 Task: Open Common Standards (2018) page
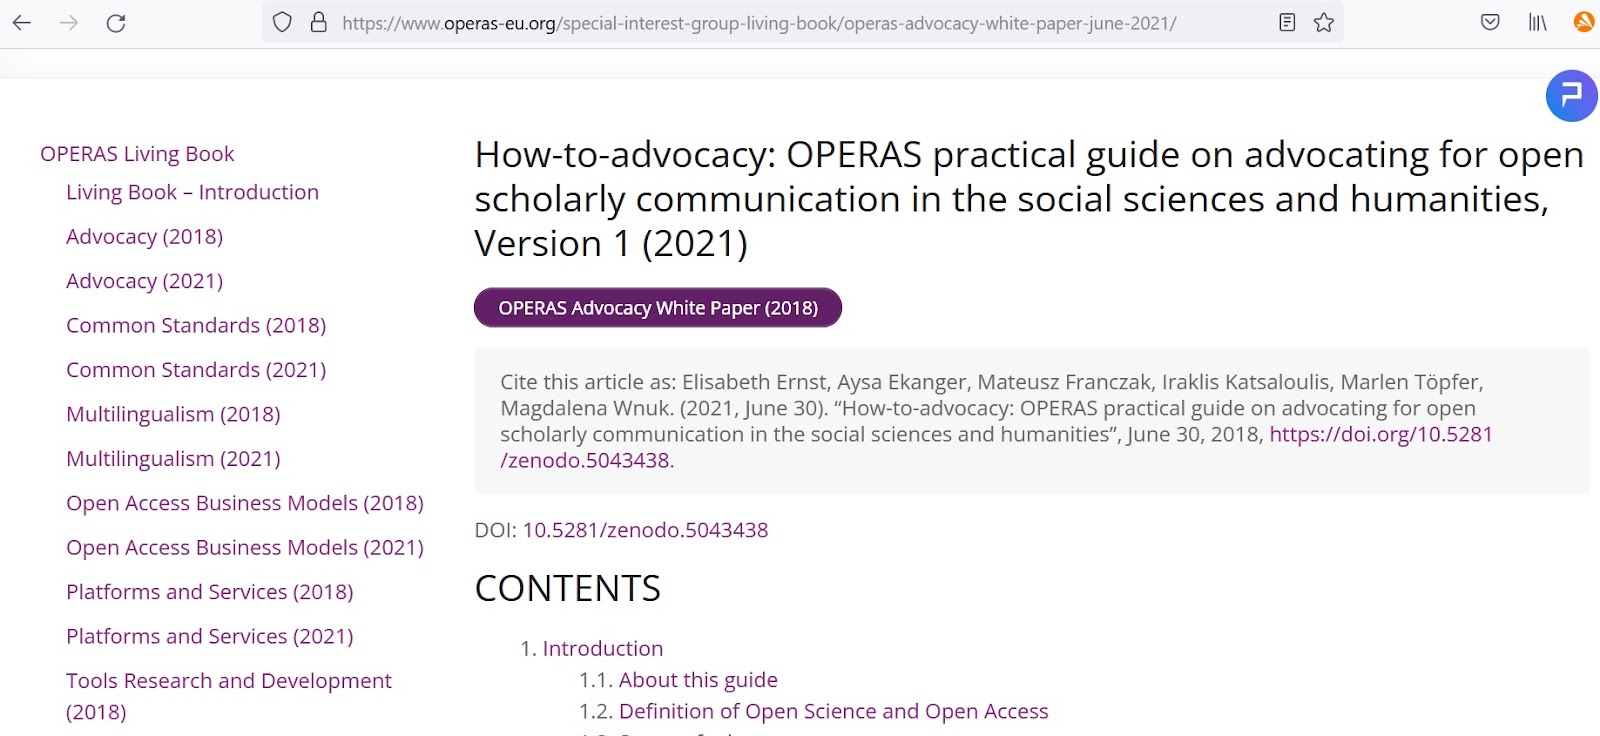pos(196,326)
